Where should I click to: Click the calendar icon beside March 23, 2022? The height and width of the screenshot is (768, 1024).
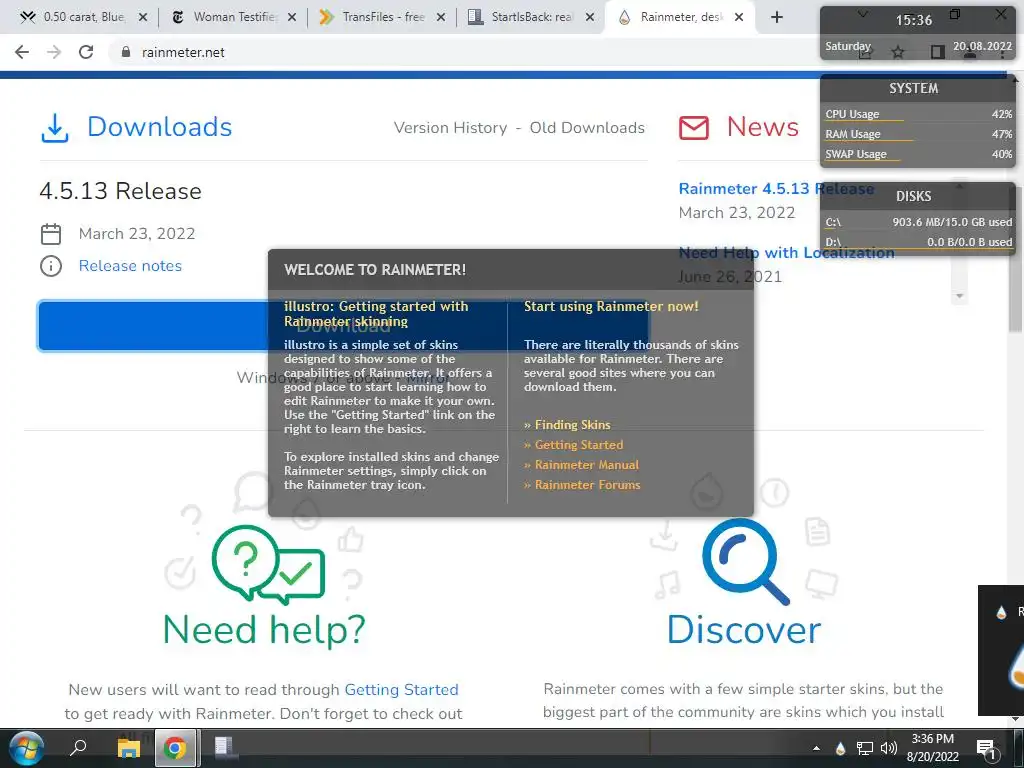(x=51, y=234)
